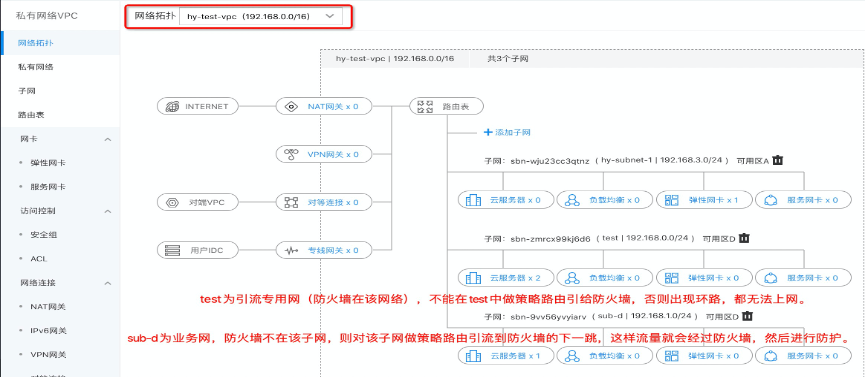Collapse the 网卡 sidebar section
This screenshot has width=866, height=377.
[x=108, y=139]
